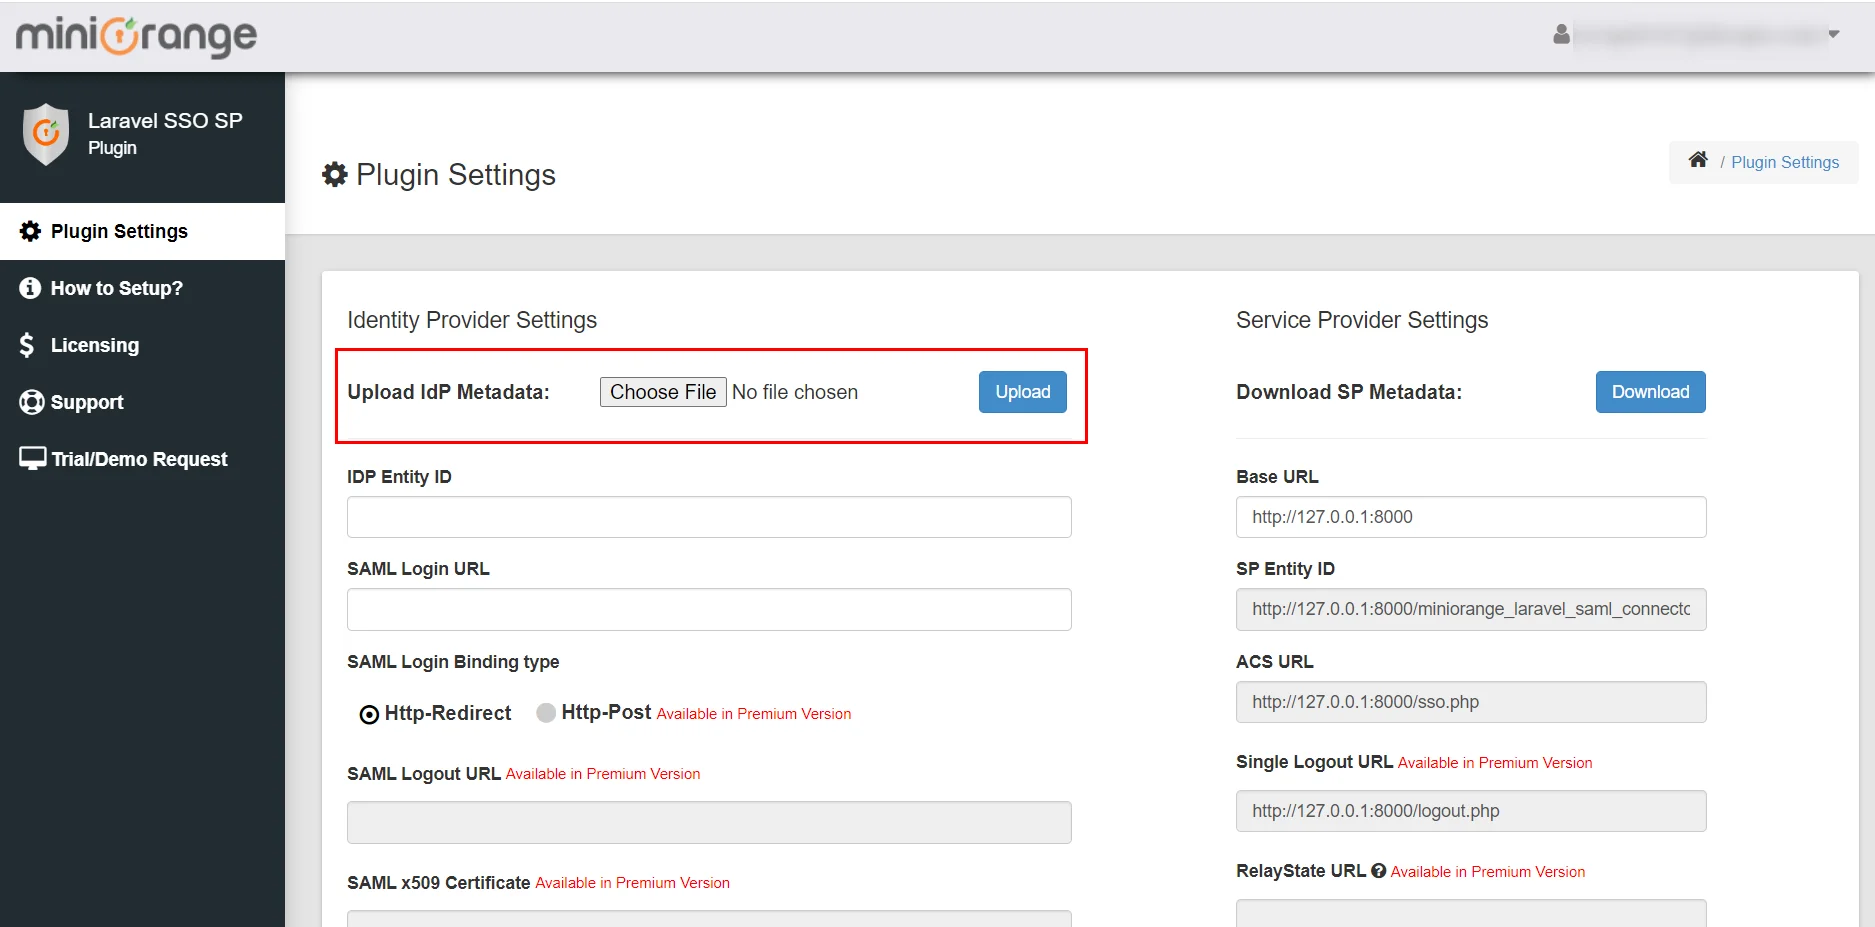Screen dimensions: 1875x927
Task: Click the home icon in breadcrumb
Action: click(x=1698, y=160)
